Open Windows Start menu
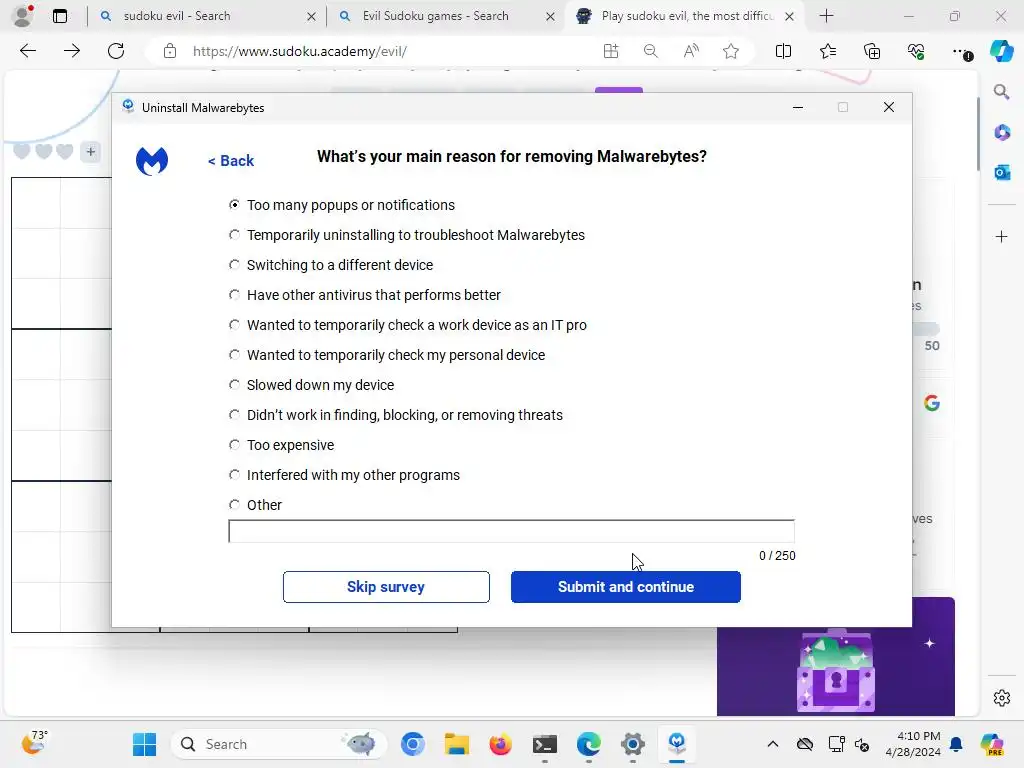1024x768 pixels. point(144,744)
